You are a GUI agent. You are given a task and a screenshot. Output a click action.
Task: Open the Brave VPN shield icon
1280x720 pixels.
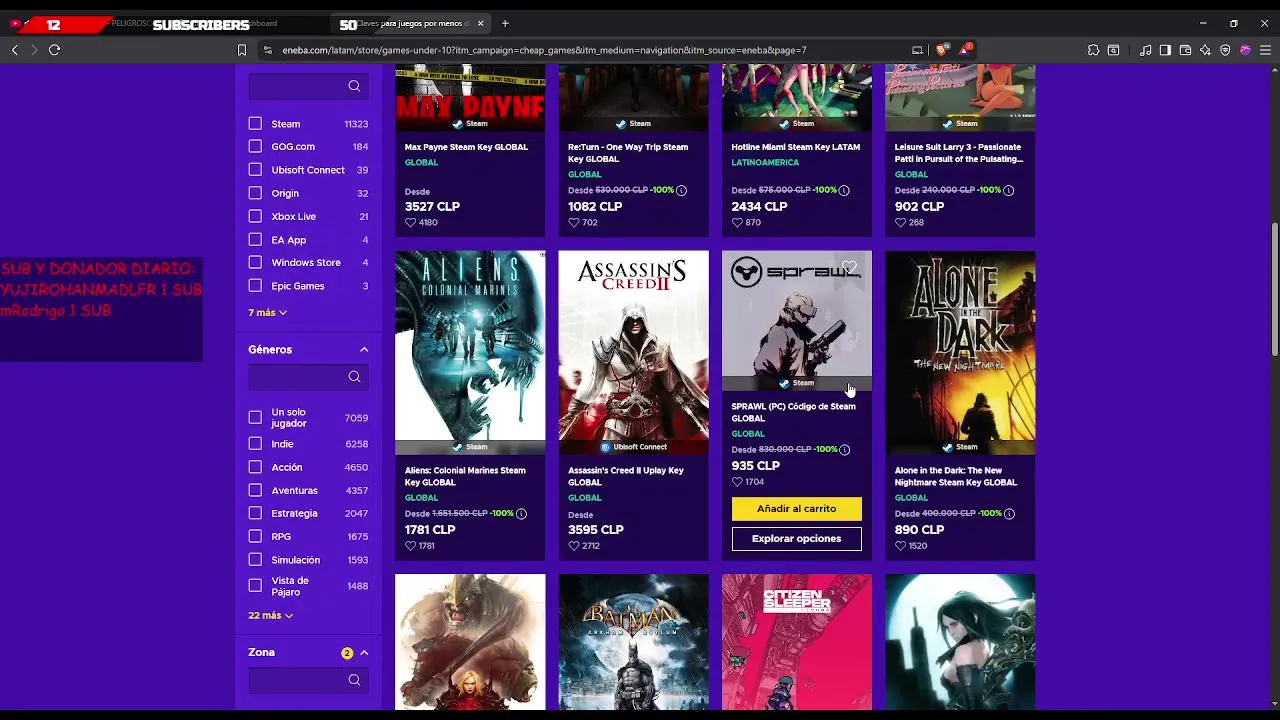(x=1225, y=50)
